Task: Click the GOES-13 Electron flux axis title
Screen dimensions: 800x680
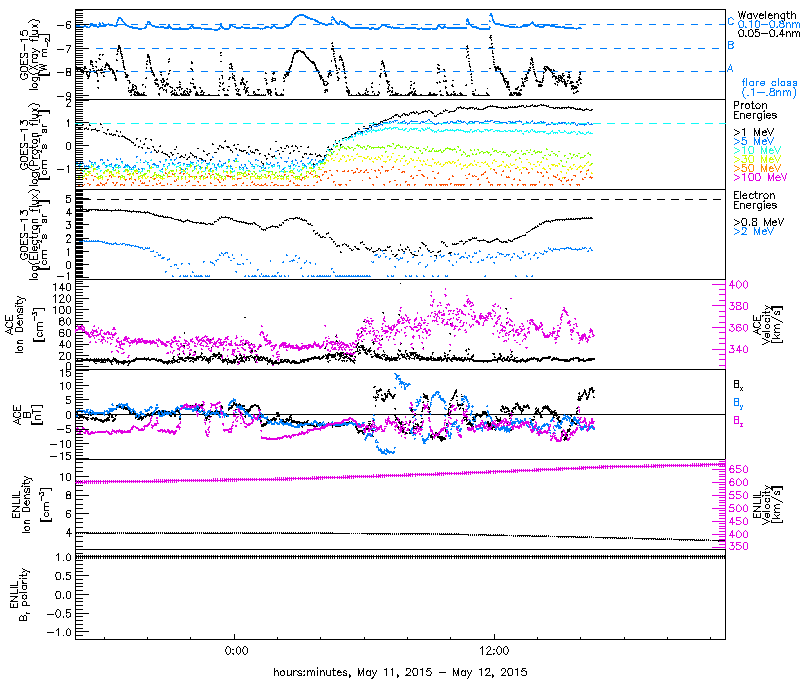Action: (x=35, y=234)
